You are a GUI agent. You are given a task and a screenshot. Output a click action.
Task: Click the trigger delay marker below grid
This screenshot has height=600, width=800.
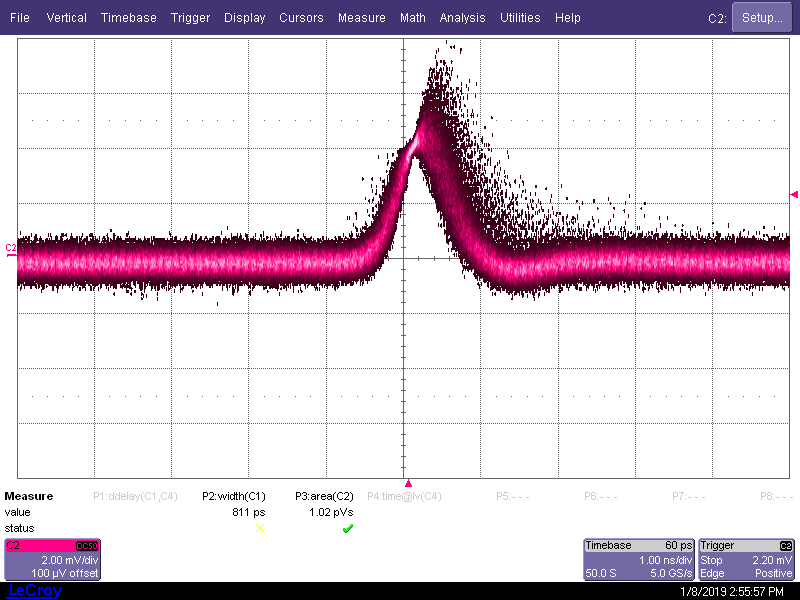(x=408, y=483)
